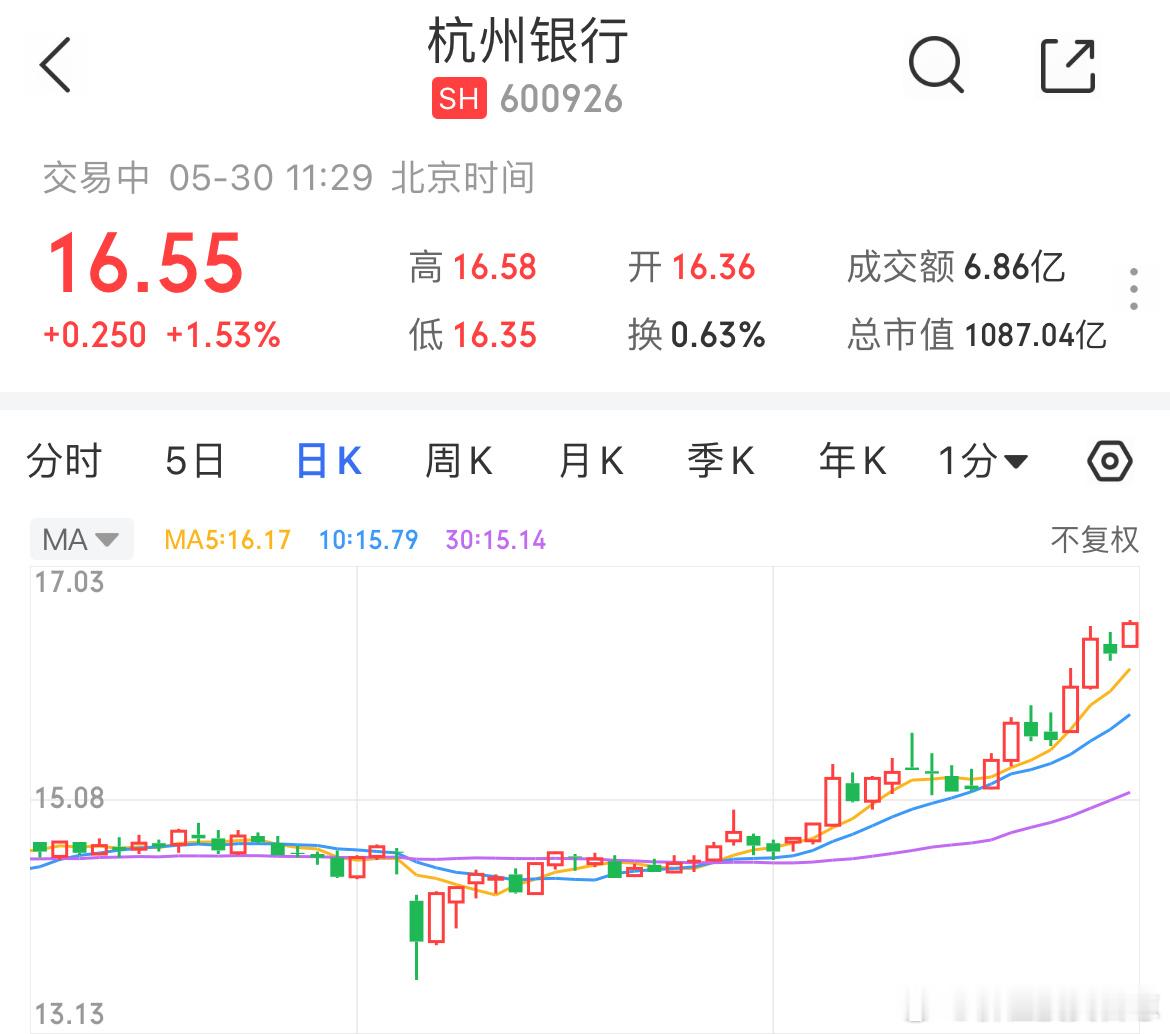Click the +0.250 change amount
This screenshot has width=1170, height=1034.
[95, 335]
